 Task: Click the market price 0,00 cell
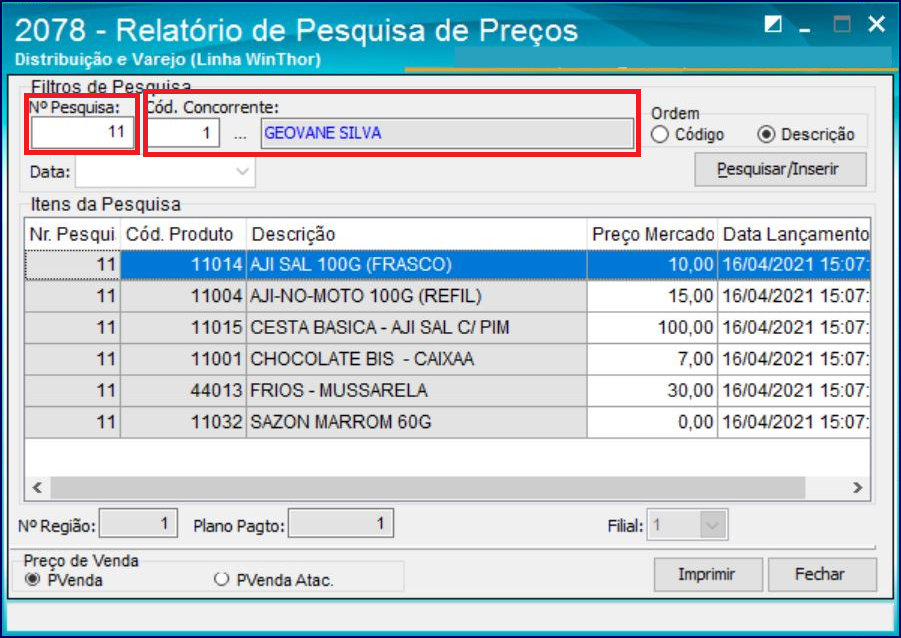[652, 422]
